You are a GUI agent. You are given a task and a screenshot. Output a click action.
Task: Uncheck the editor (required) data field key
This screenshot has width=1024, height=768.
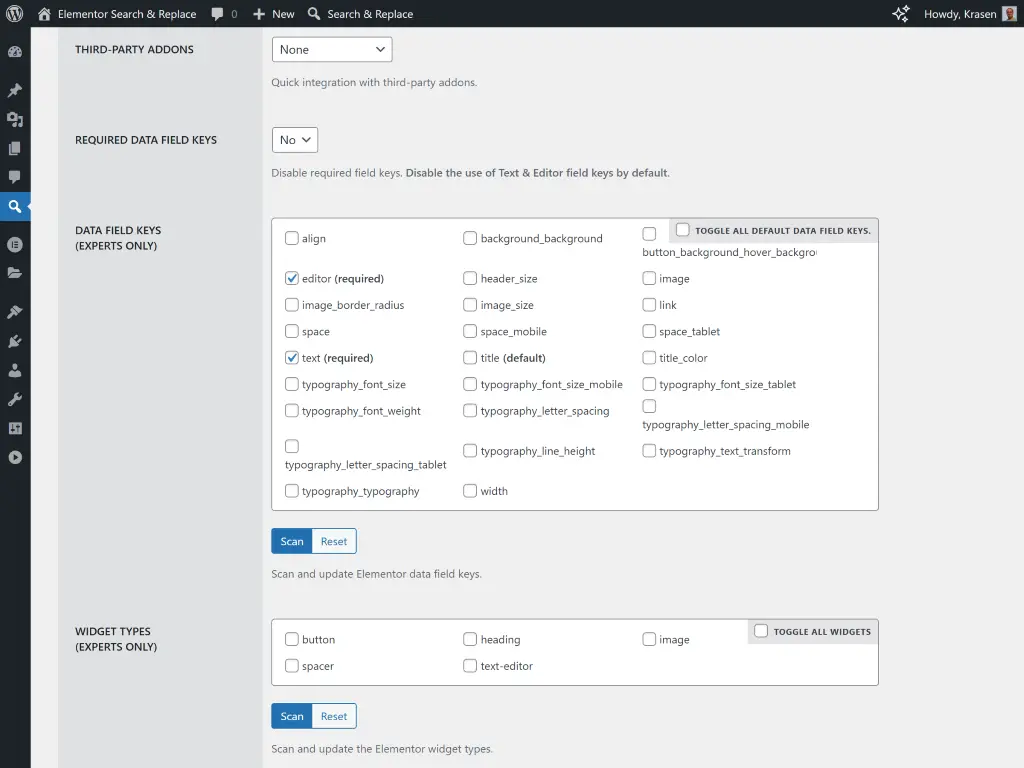pos(292,278)
